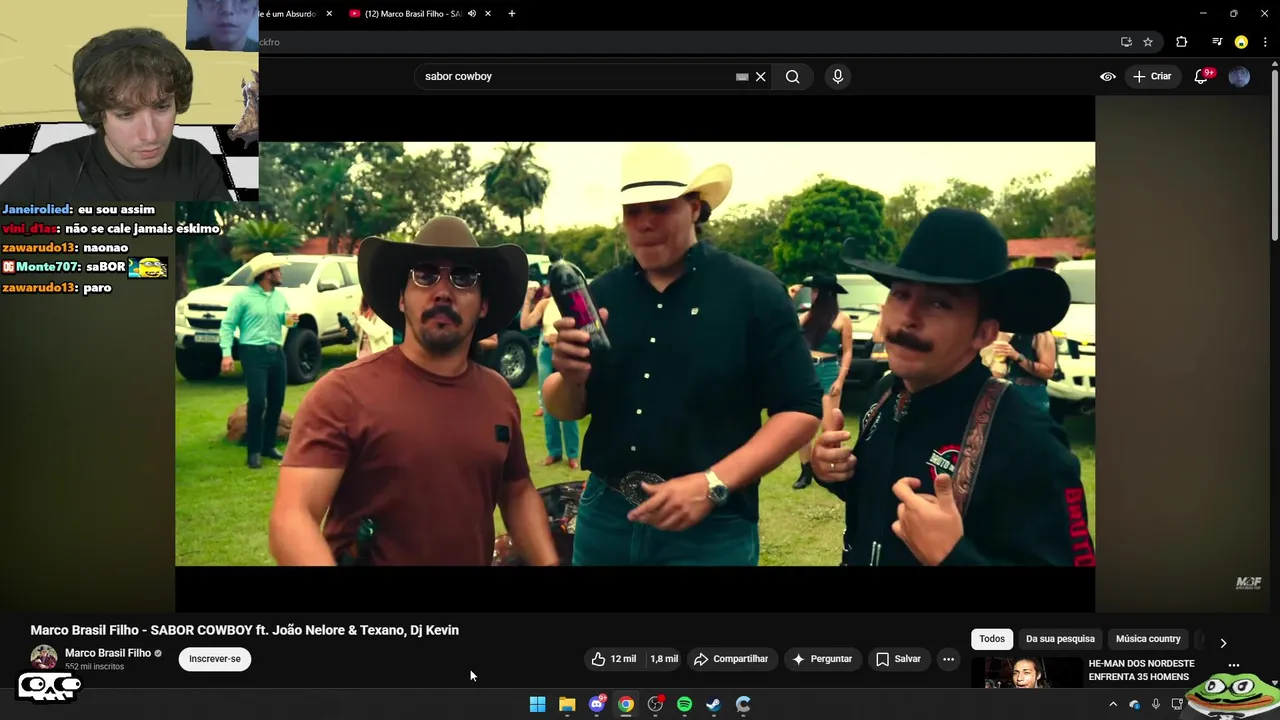Open Spotify from the taskbar
The height and width of the screenshot is (720, 1280).
pos(684,704)
